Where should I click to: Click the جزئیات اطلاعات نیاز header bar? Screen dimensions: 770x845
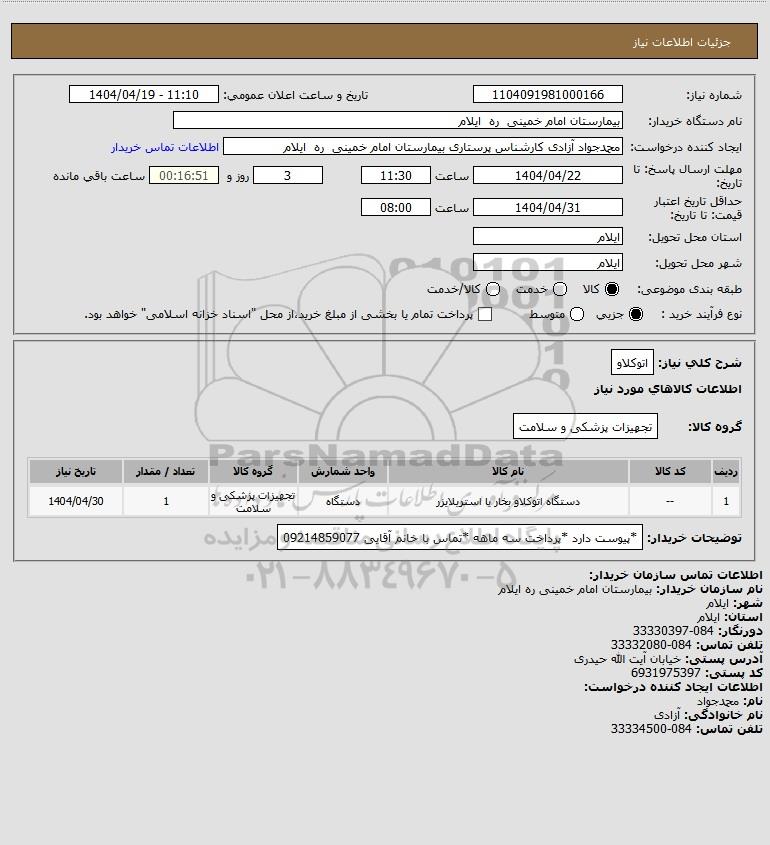pyautogui.click(x=384, y=41)
